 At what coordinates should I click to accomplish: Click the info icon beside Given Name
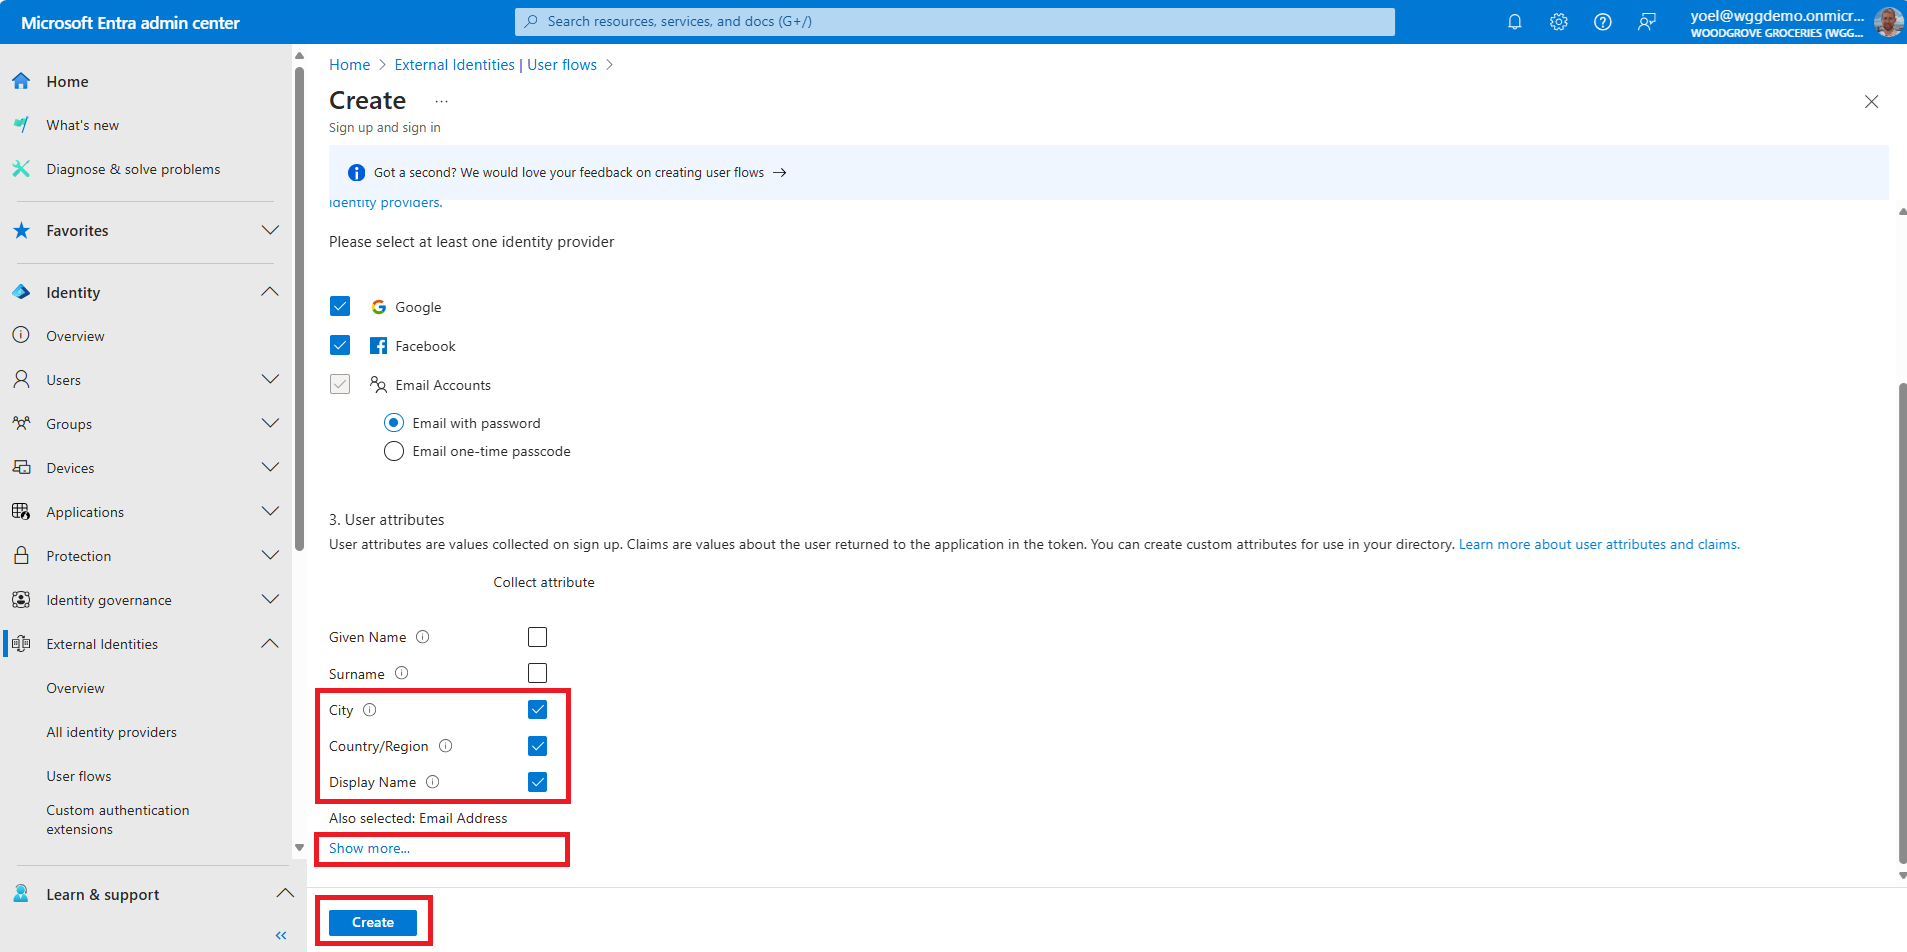[423, 637]
